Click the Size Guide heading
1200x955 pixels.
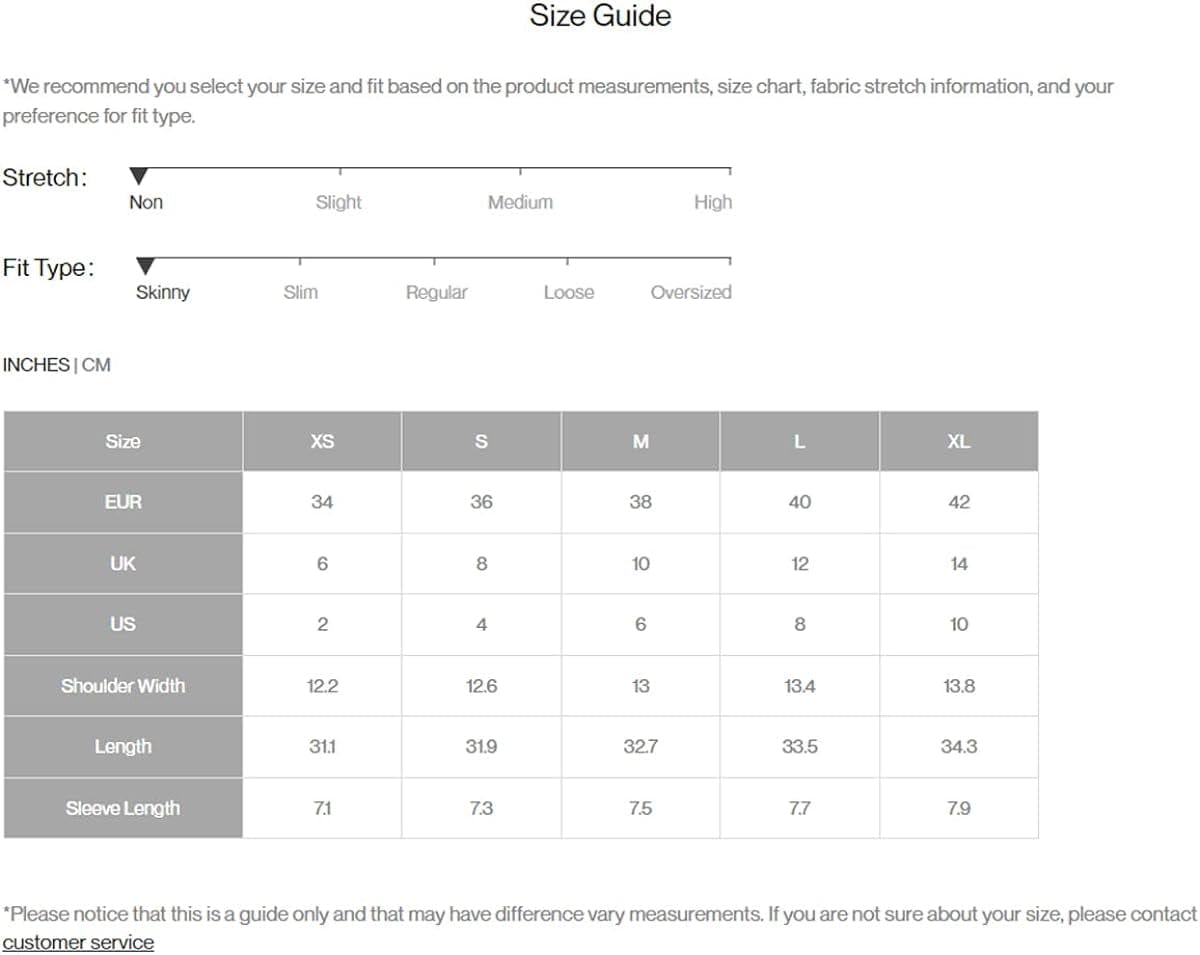point(600,16)
